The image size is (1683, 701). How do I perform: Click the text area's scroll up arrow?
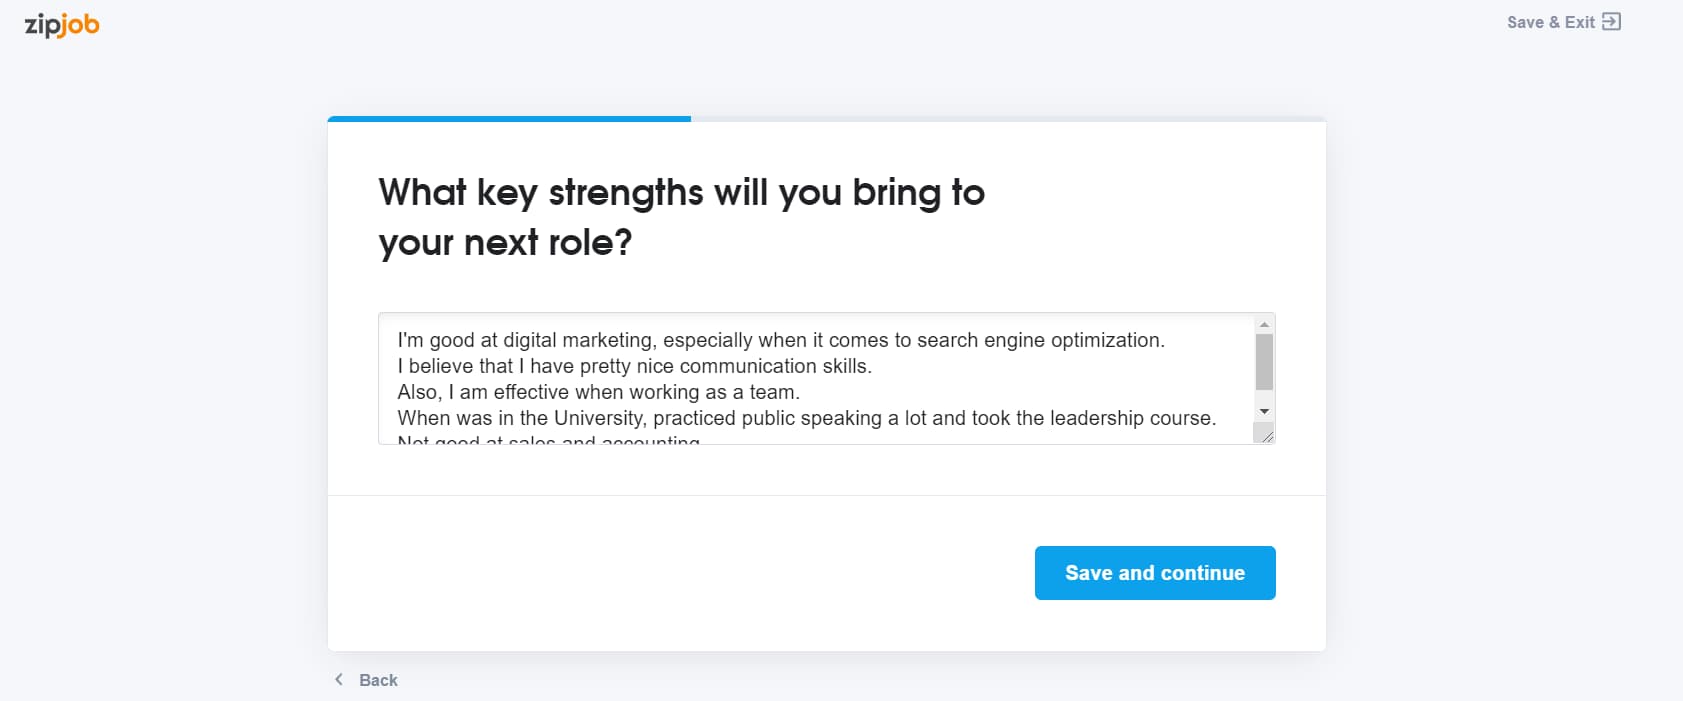1264,325
